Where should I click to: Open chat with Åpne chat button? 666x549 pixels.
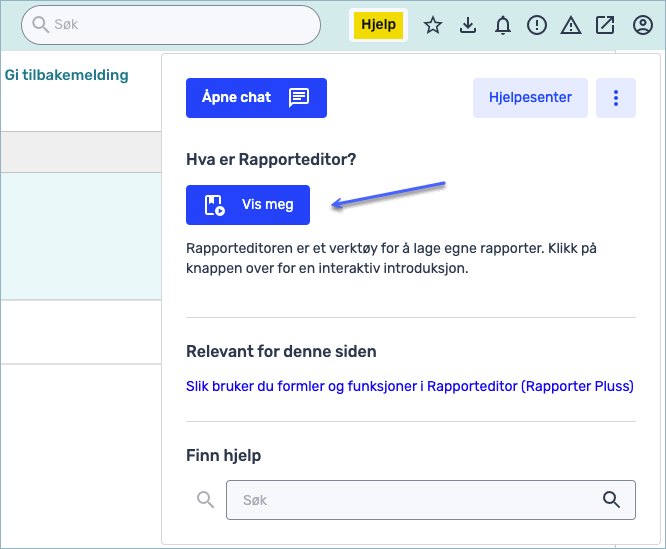click(256, 98)
